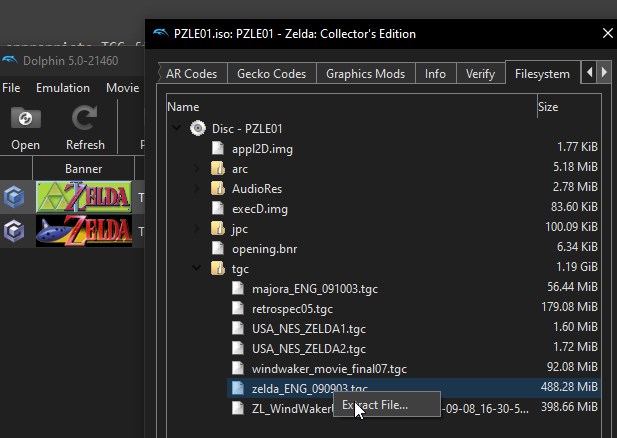Screen dimensions: 617x438
Task: Click 488.28 MiB size value
Action: click(569, 386)
